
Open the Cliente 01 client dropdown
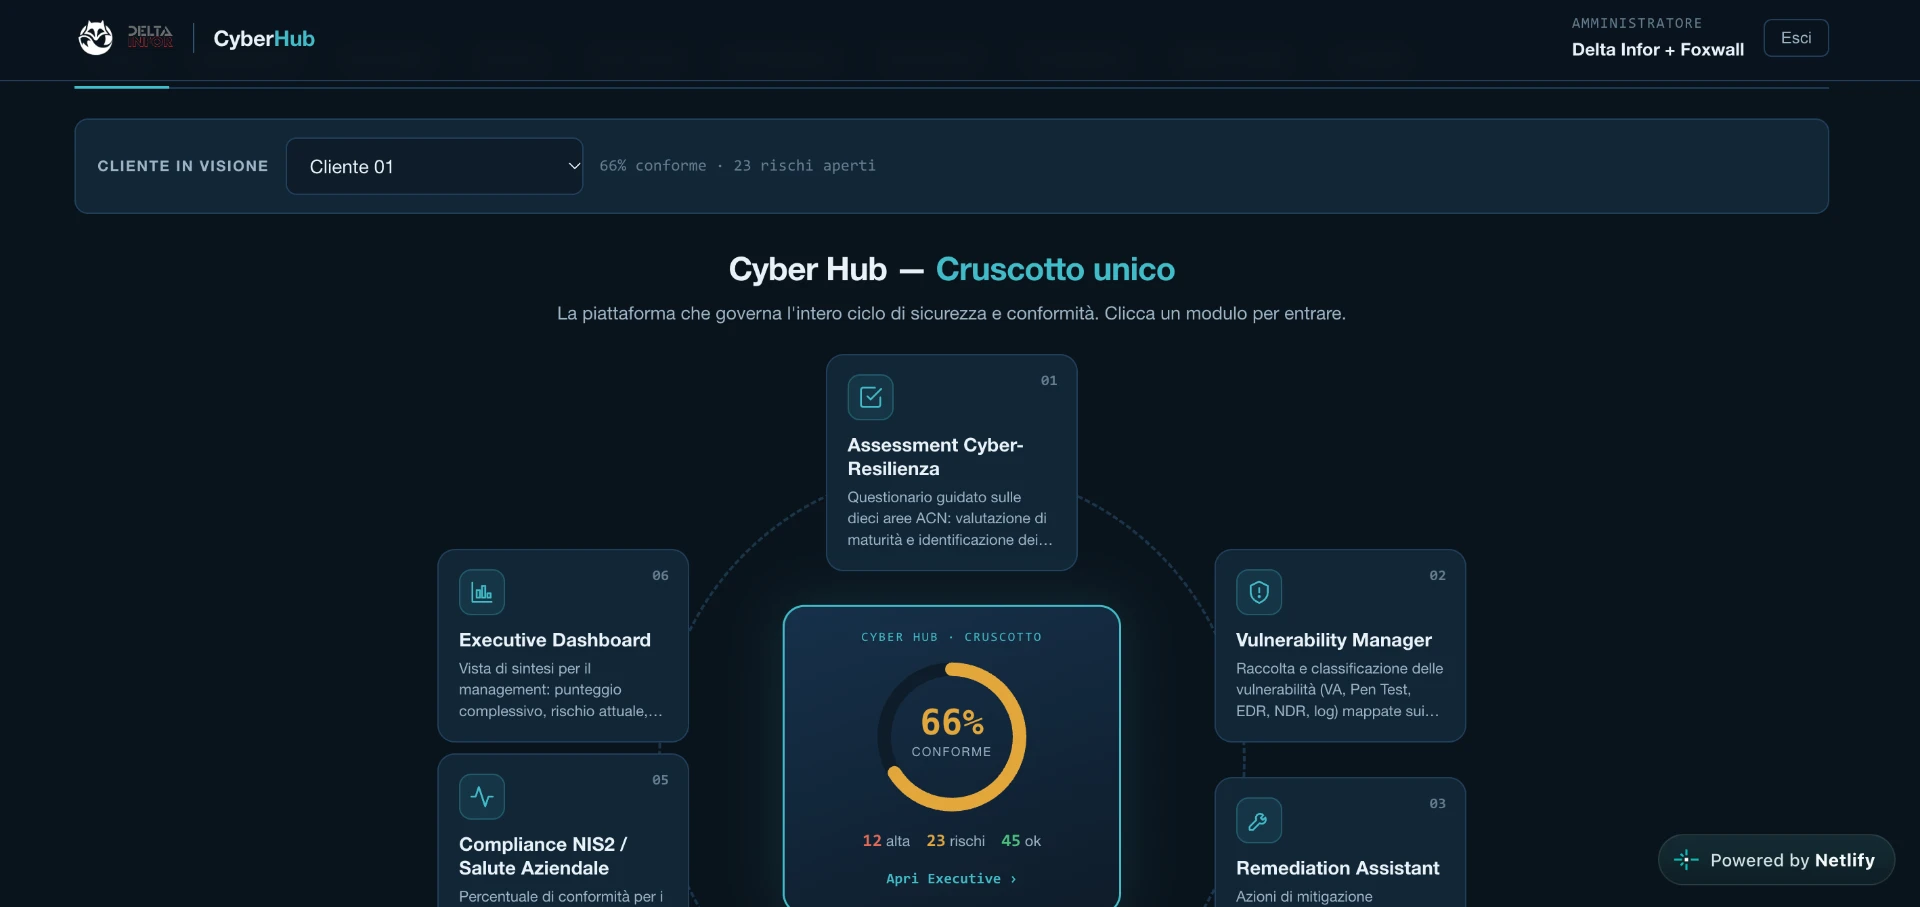pyautogui.click(x=434, y=166)
